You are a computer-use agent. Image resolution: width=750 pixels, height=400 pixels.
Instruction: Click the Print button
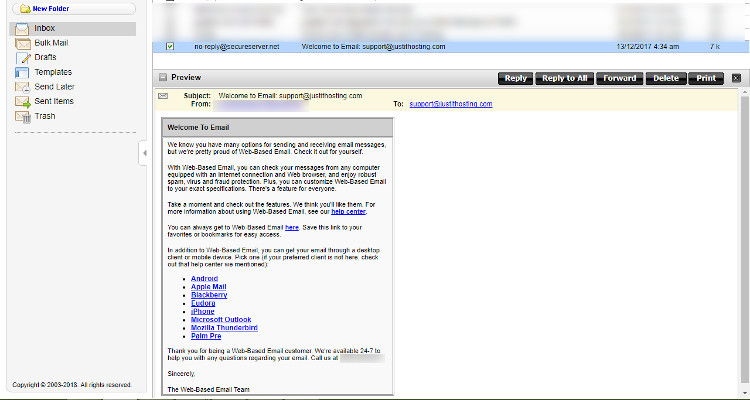[x=706, y=78]
